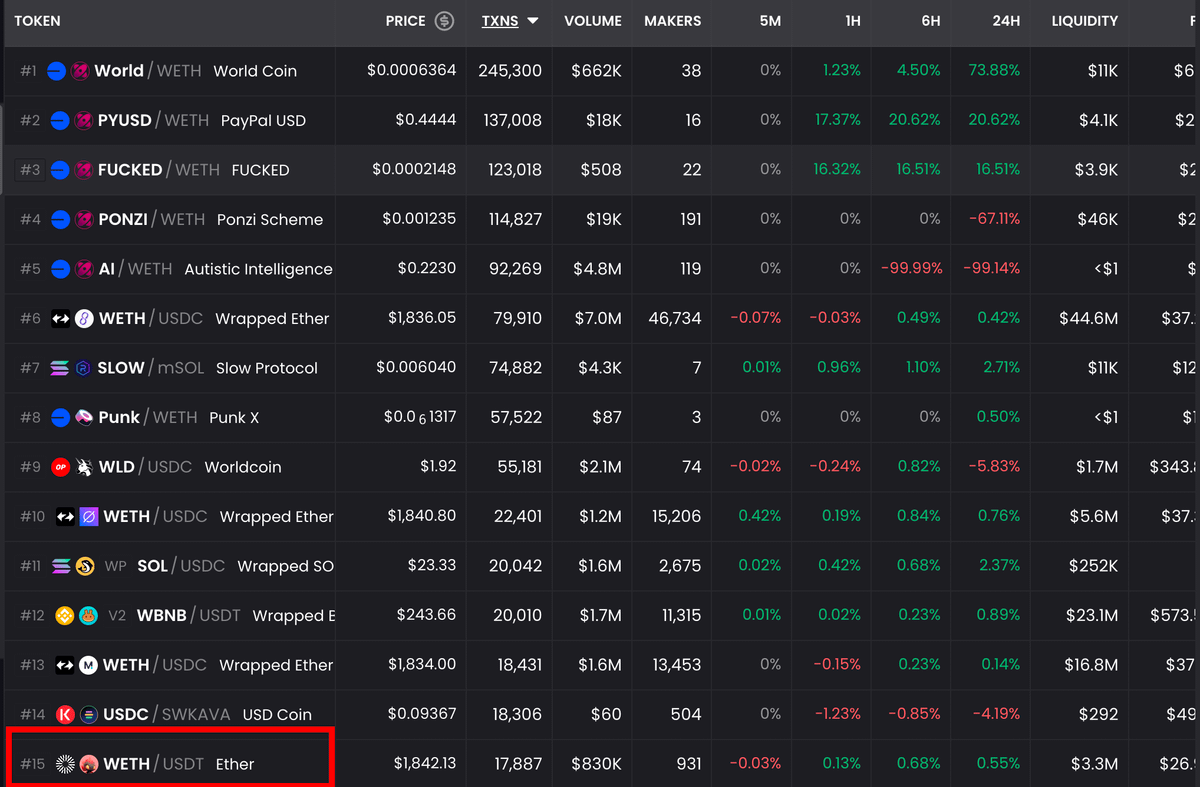Select the $3.3M liquidity value
Image resolution: width=1200 pixels, height=787 pixels.
click(1094, 764)
